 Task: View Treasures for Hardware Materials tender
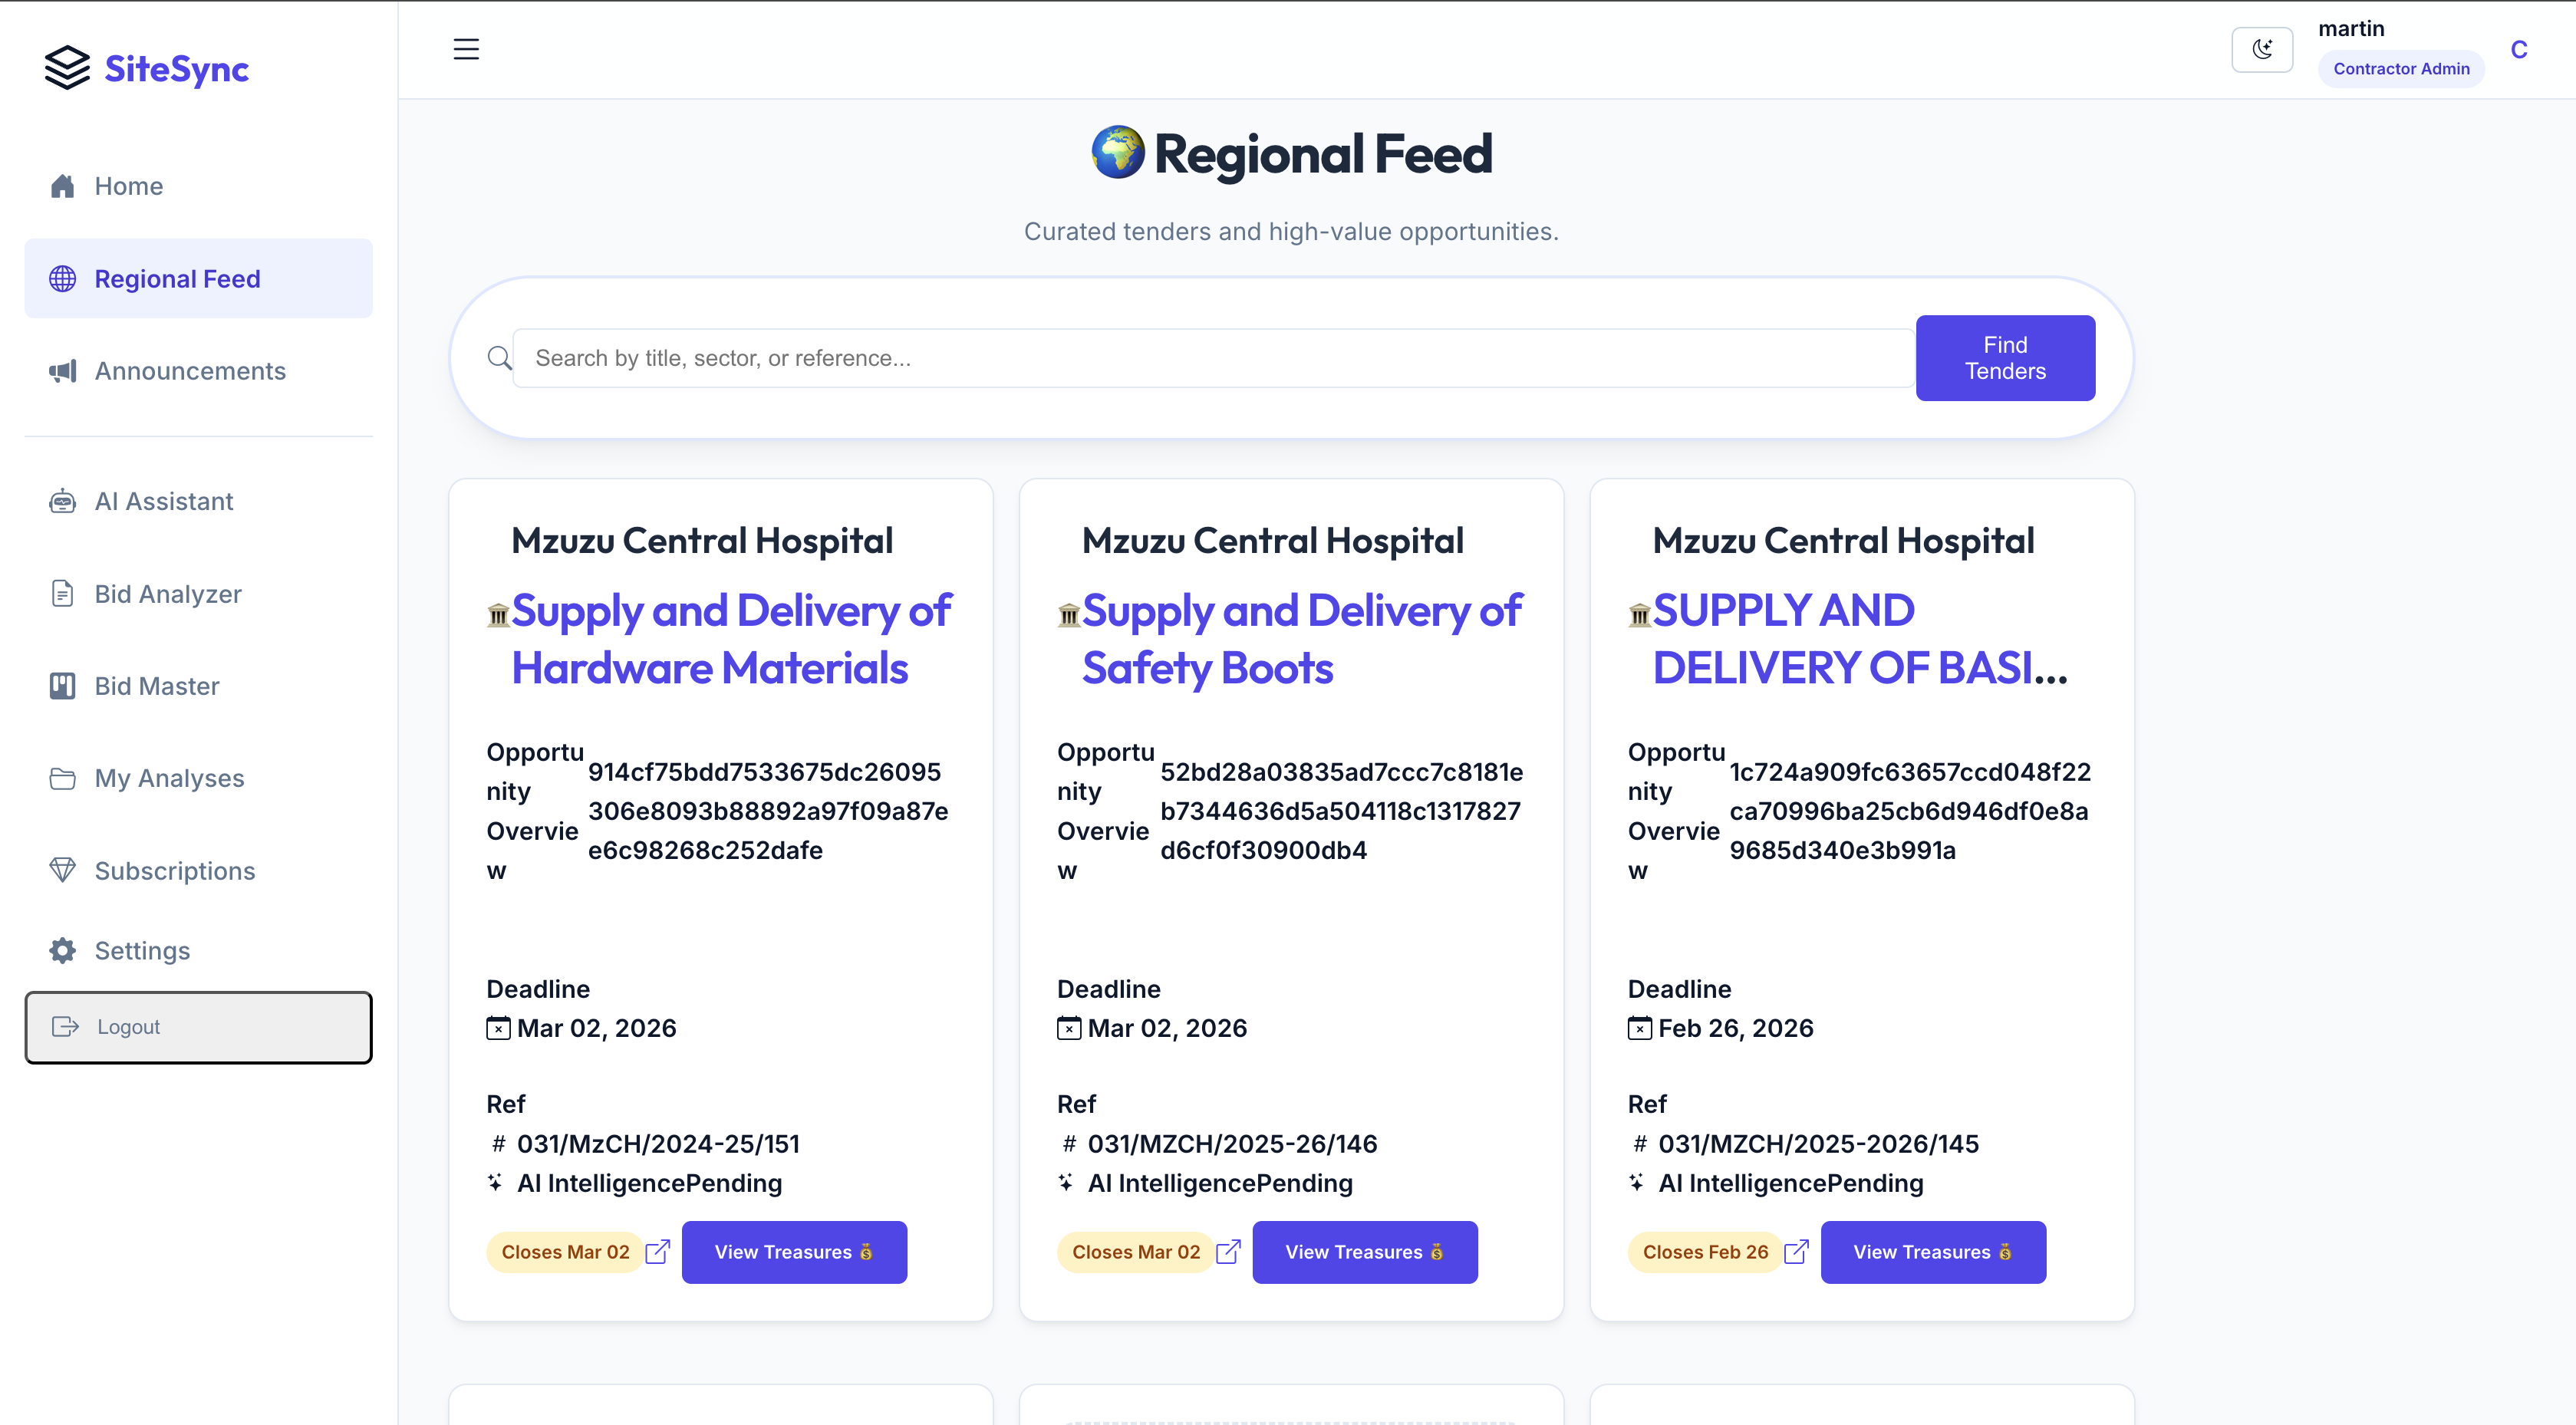[794, 1252]
